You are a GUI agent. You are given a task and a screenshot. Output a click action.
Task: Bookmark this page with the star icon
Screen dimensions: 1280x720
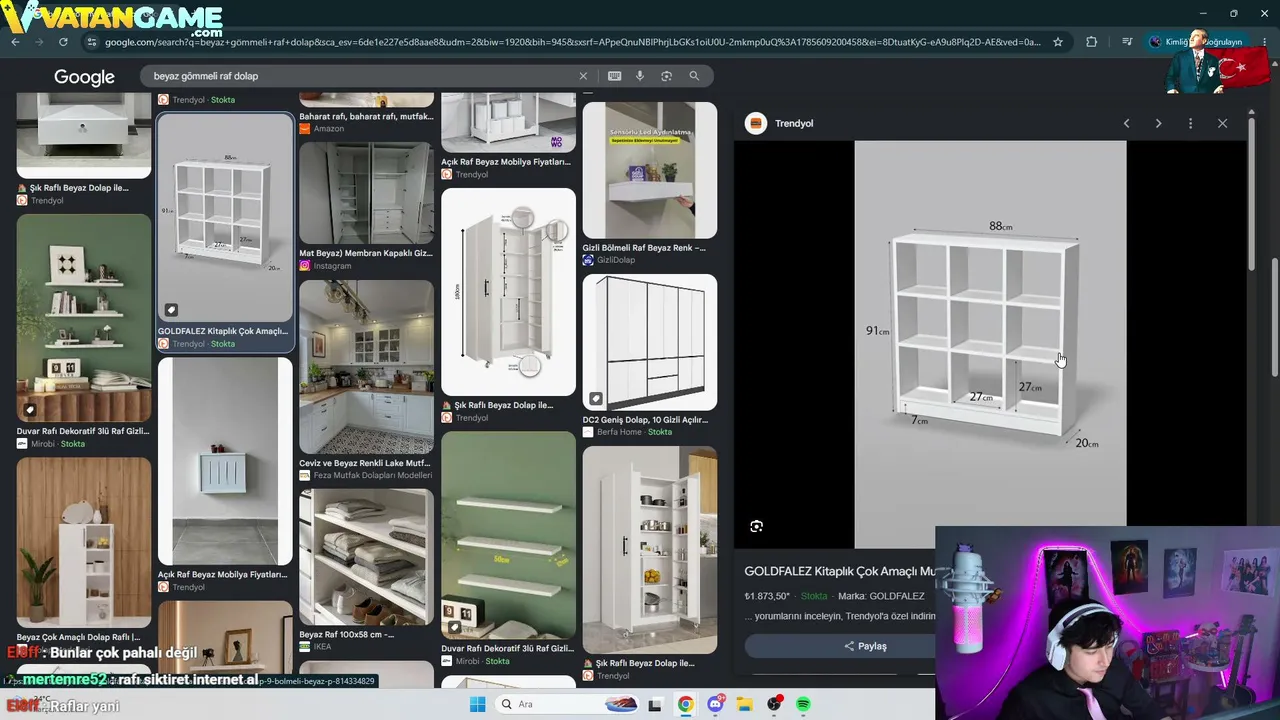[1058, 42]
